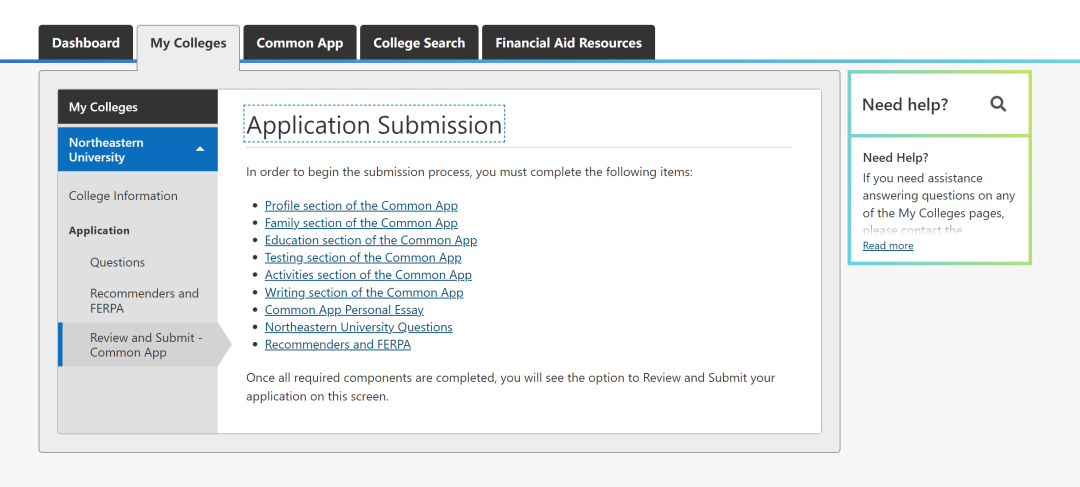Viewport: 1080px width, 487px height.
Task: Open the Financial Aid Resources tab
Action: click(x=568, y=43)
